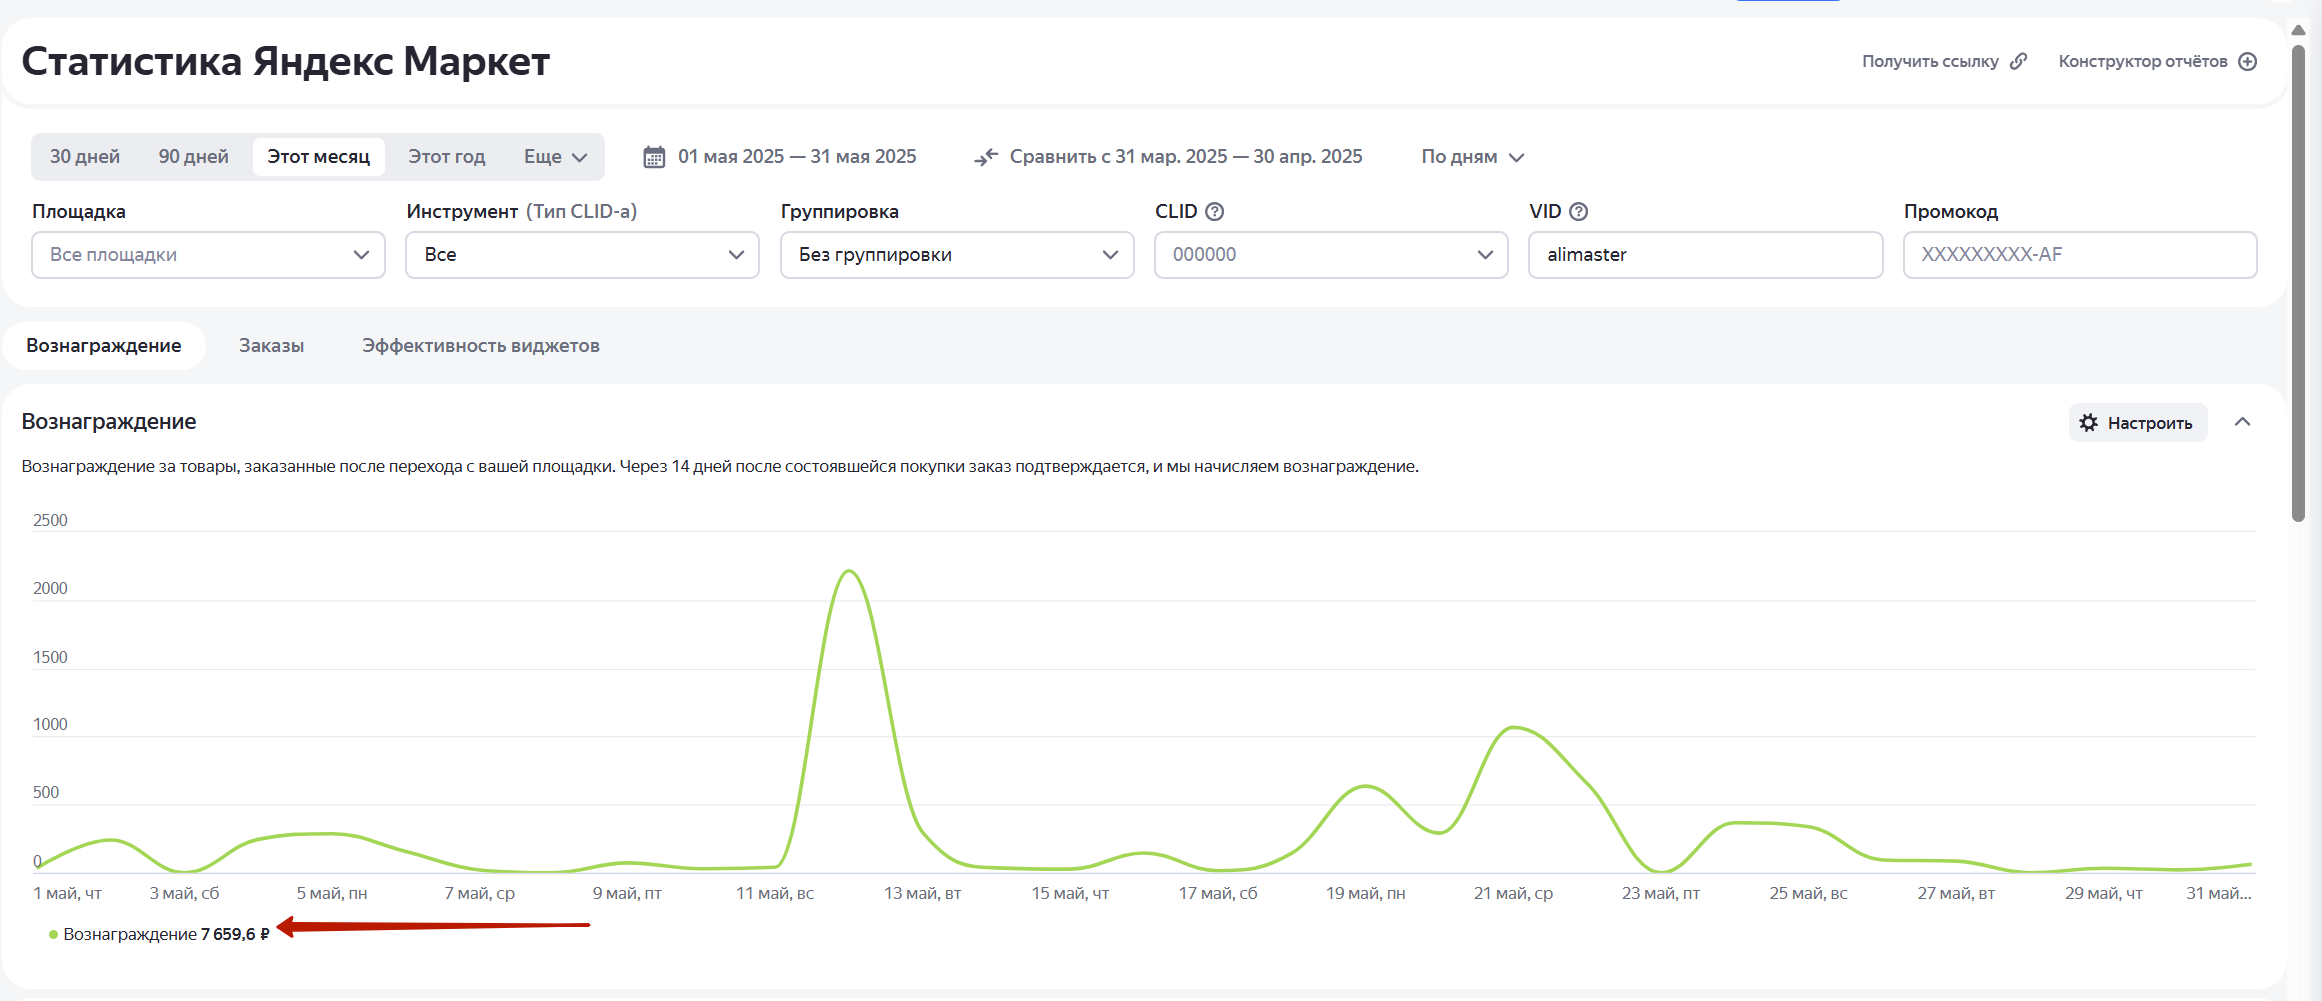Click the 29 май, чт axis label

pyautogui.click(x=2104, y=893)
